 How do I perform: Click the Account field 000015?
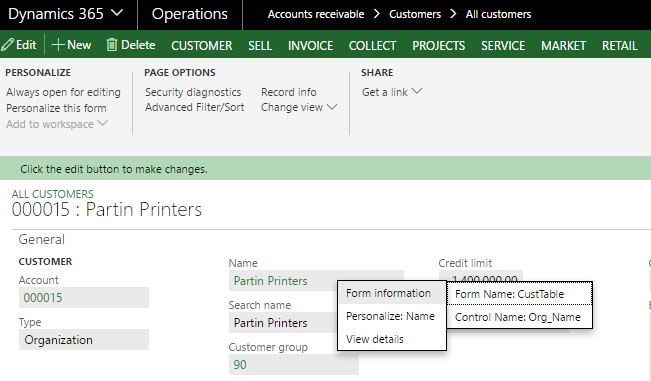click(x=84, y=298)
